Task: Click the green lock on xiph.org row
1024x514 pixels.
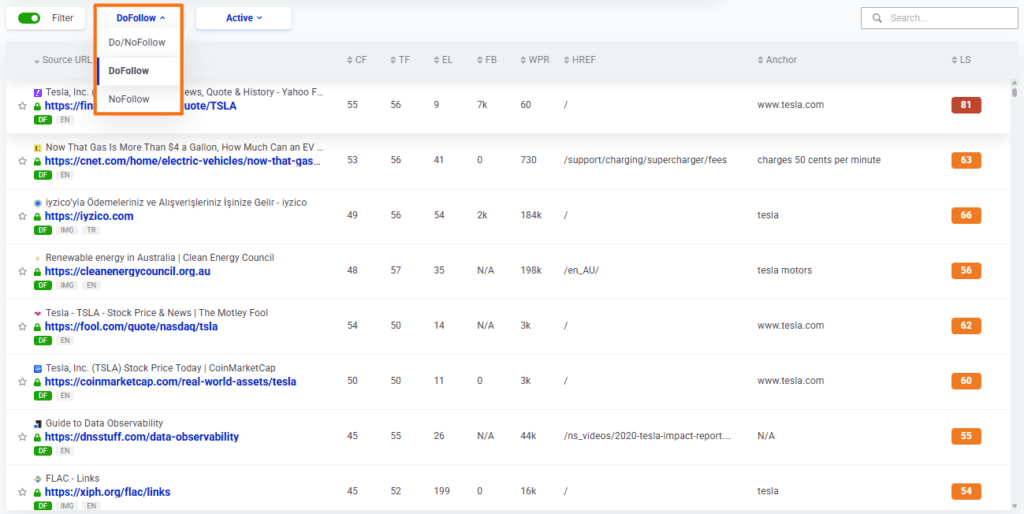Action: [37, 492]
